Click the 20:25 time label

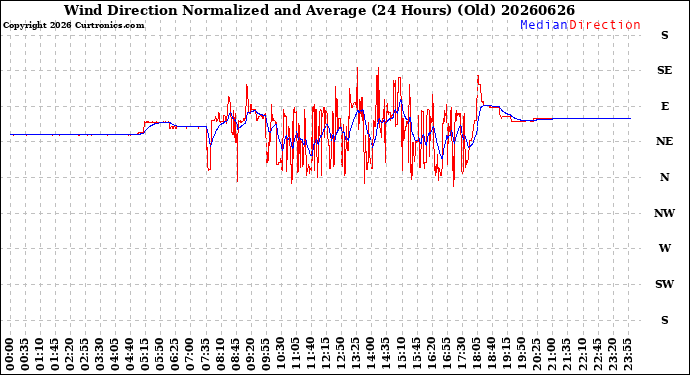(x=536, y=354)
